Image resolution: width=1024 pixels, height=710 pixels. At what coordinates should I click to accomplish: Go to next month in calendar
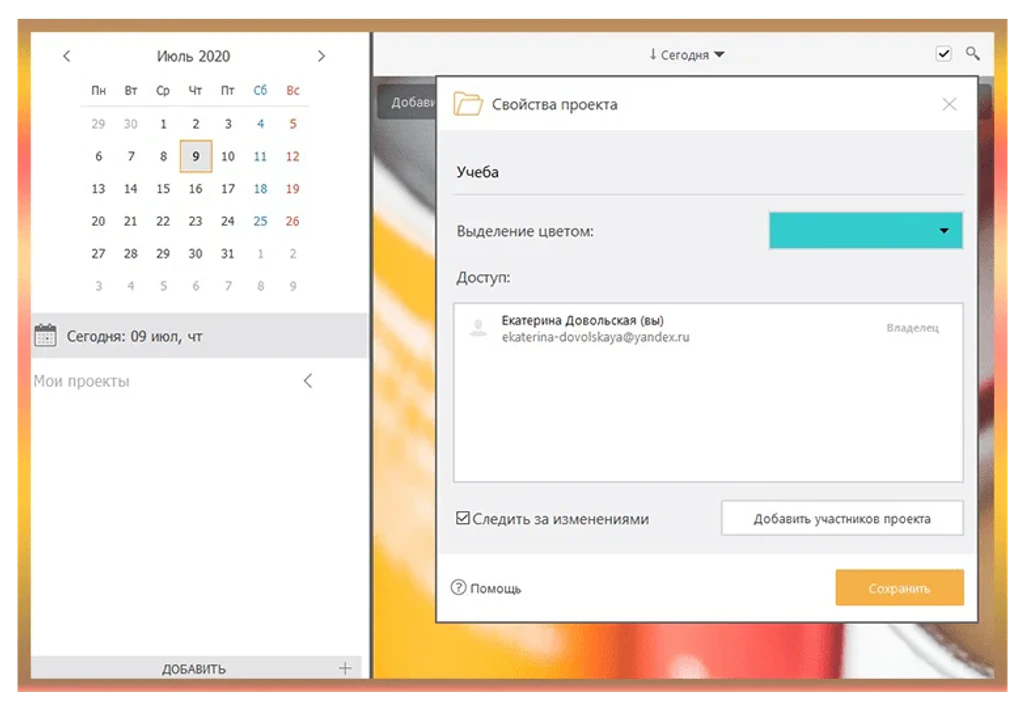point(321,56)
